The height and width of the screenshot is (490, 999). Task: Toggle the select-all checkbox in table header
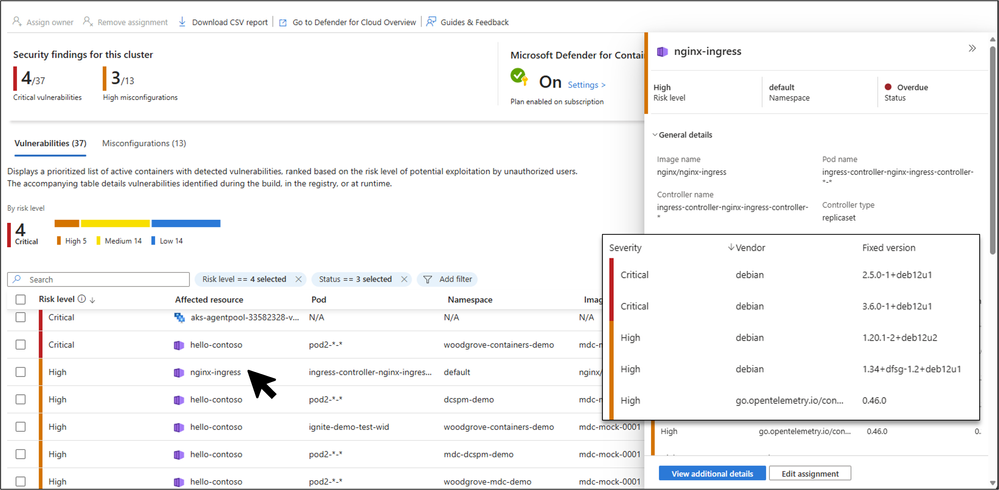point(20,299)
